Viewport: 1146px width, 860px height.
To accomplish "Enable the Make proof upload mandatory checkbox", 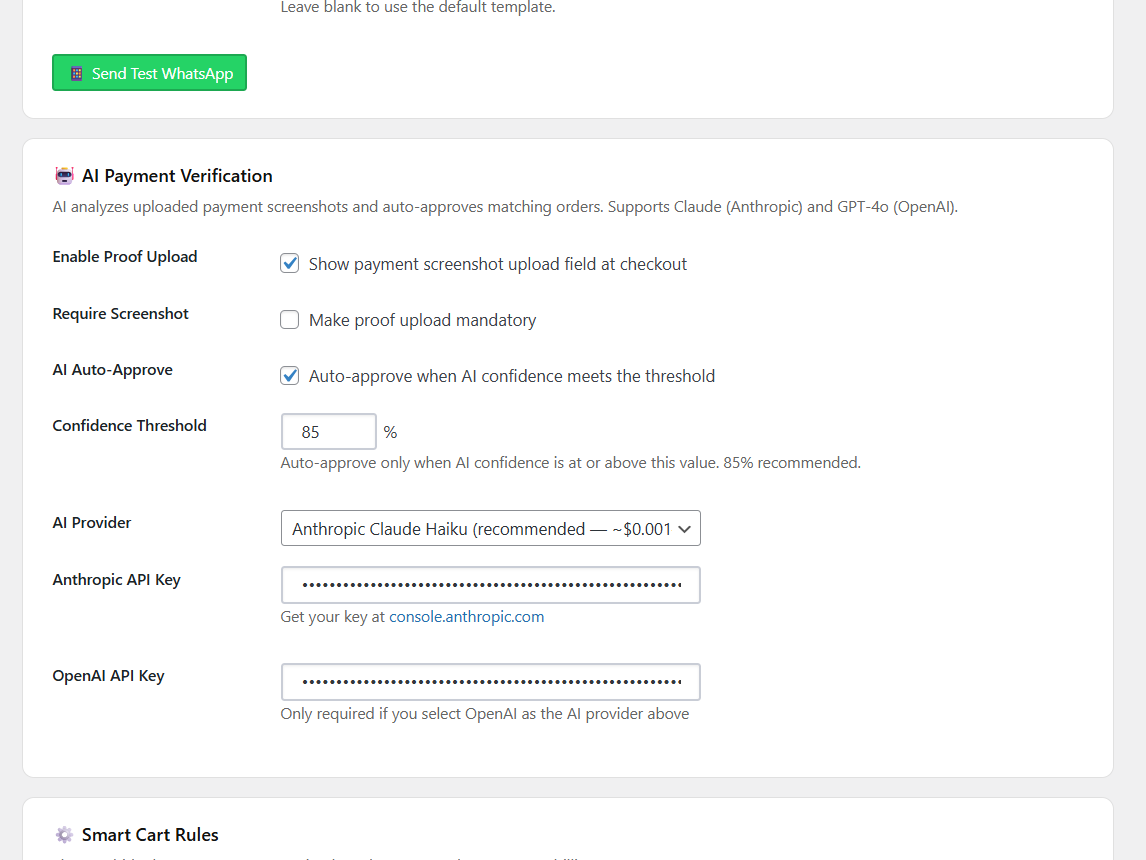I will pyautogui.click(x=290, y=320).
